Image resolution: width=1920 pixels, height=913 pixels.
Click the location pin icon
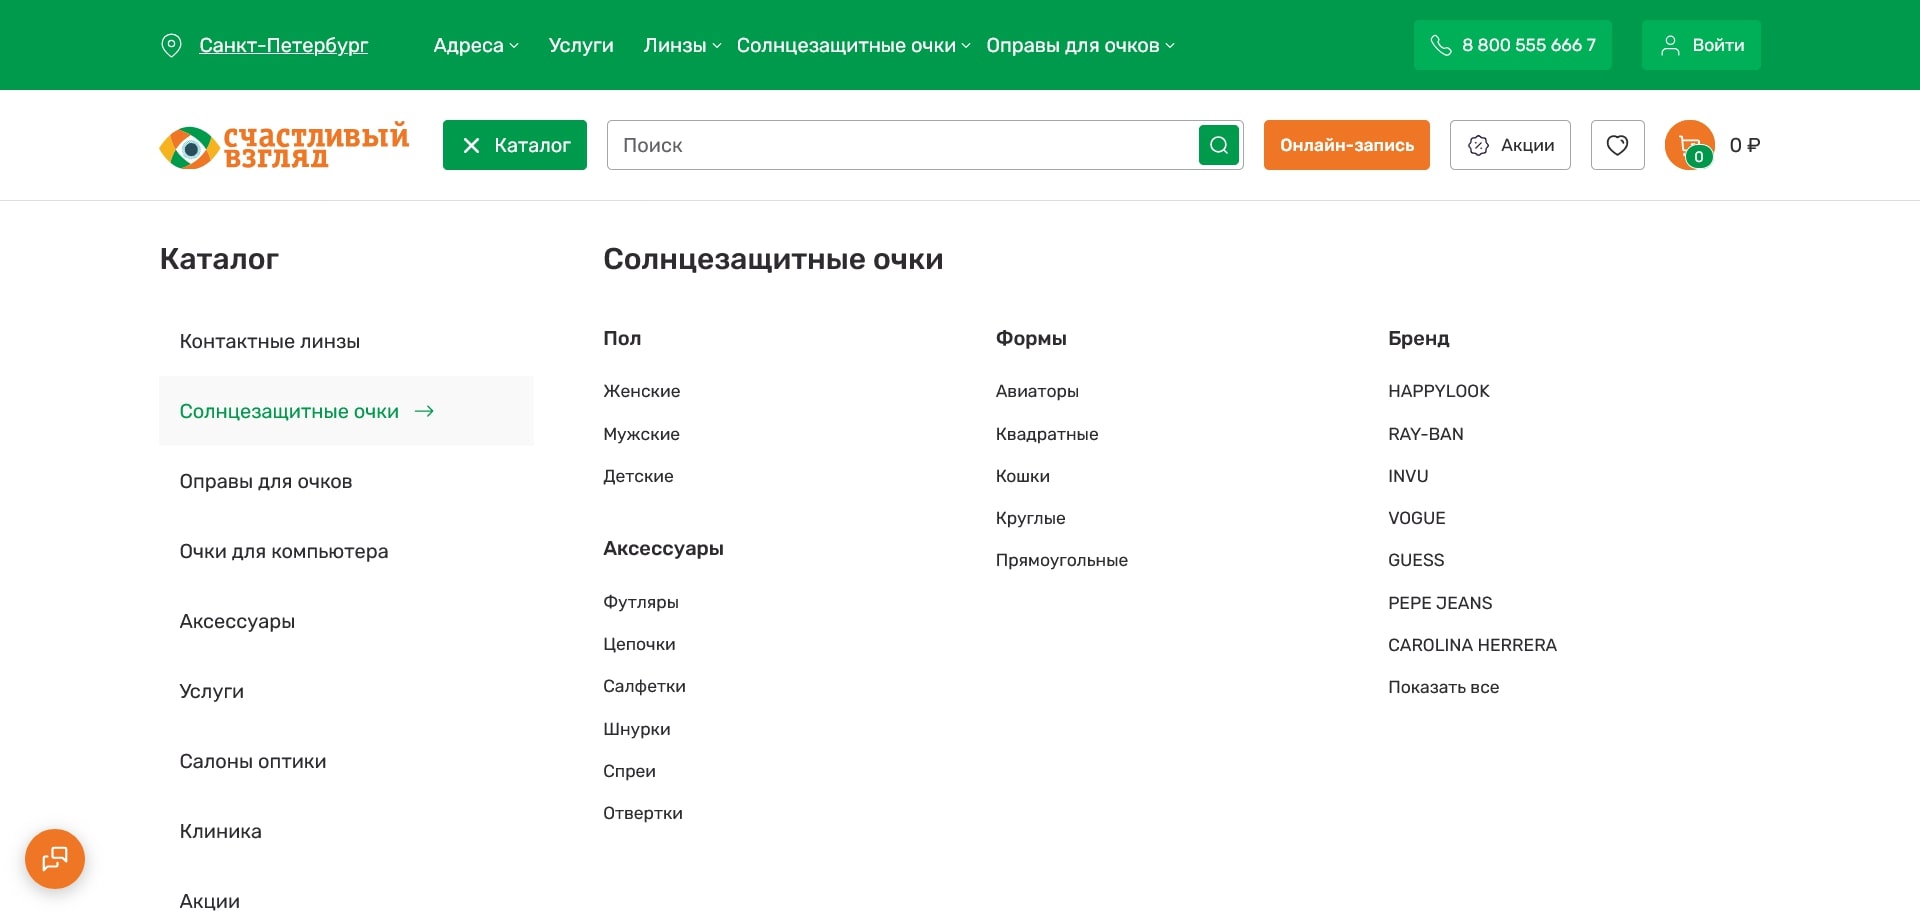(x=171, y=45)
